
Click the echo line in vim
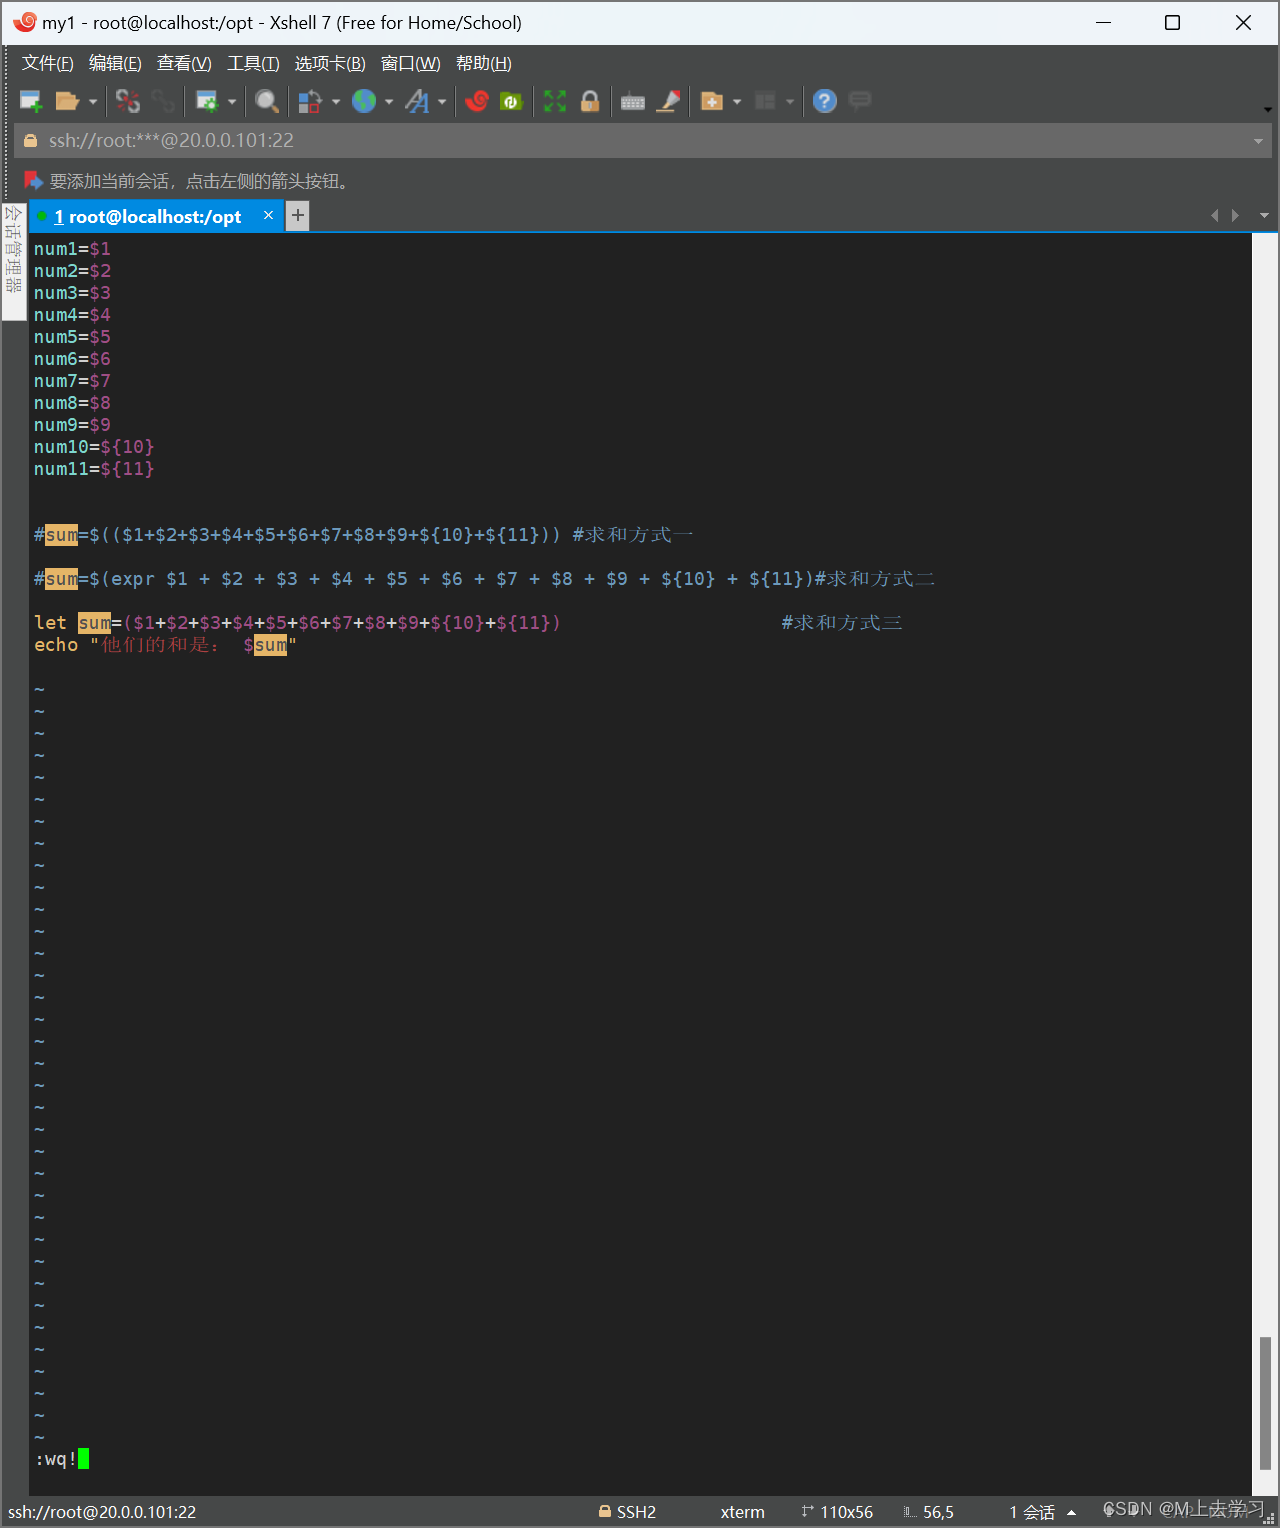165,645
